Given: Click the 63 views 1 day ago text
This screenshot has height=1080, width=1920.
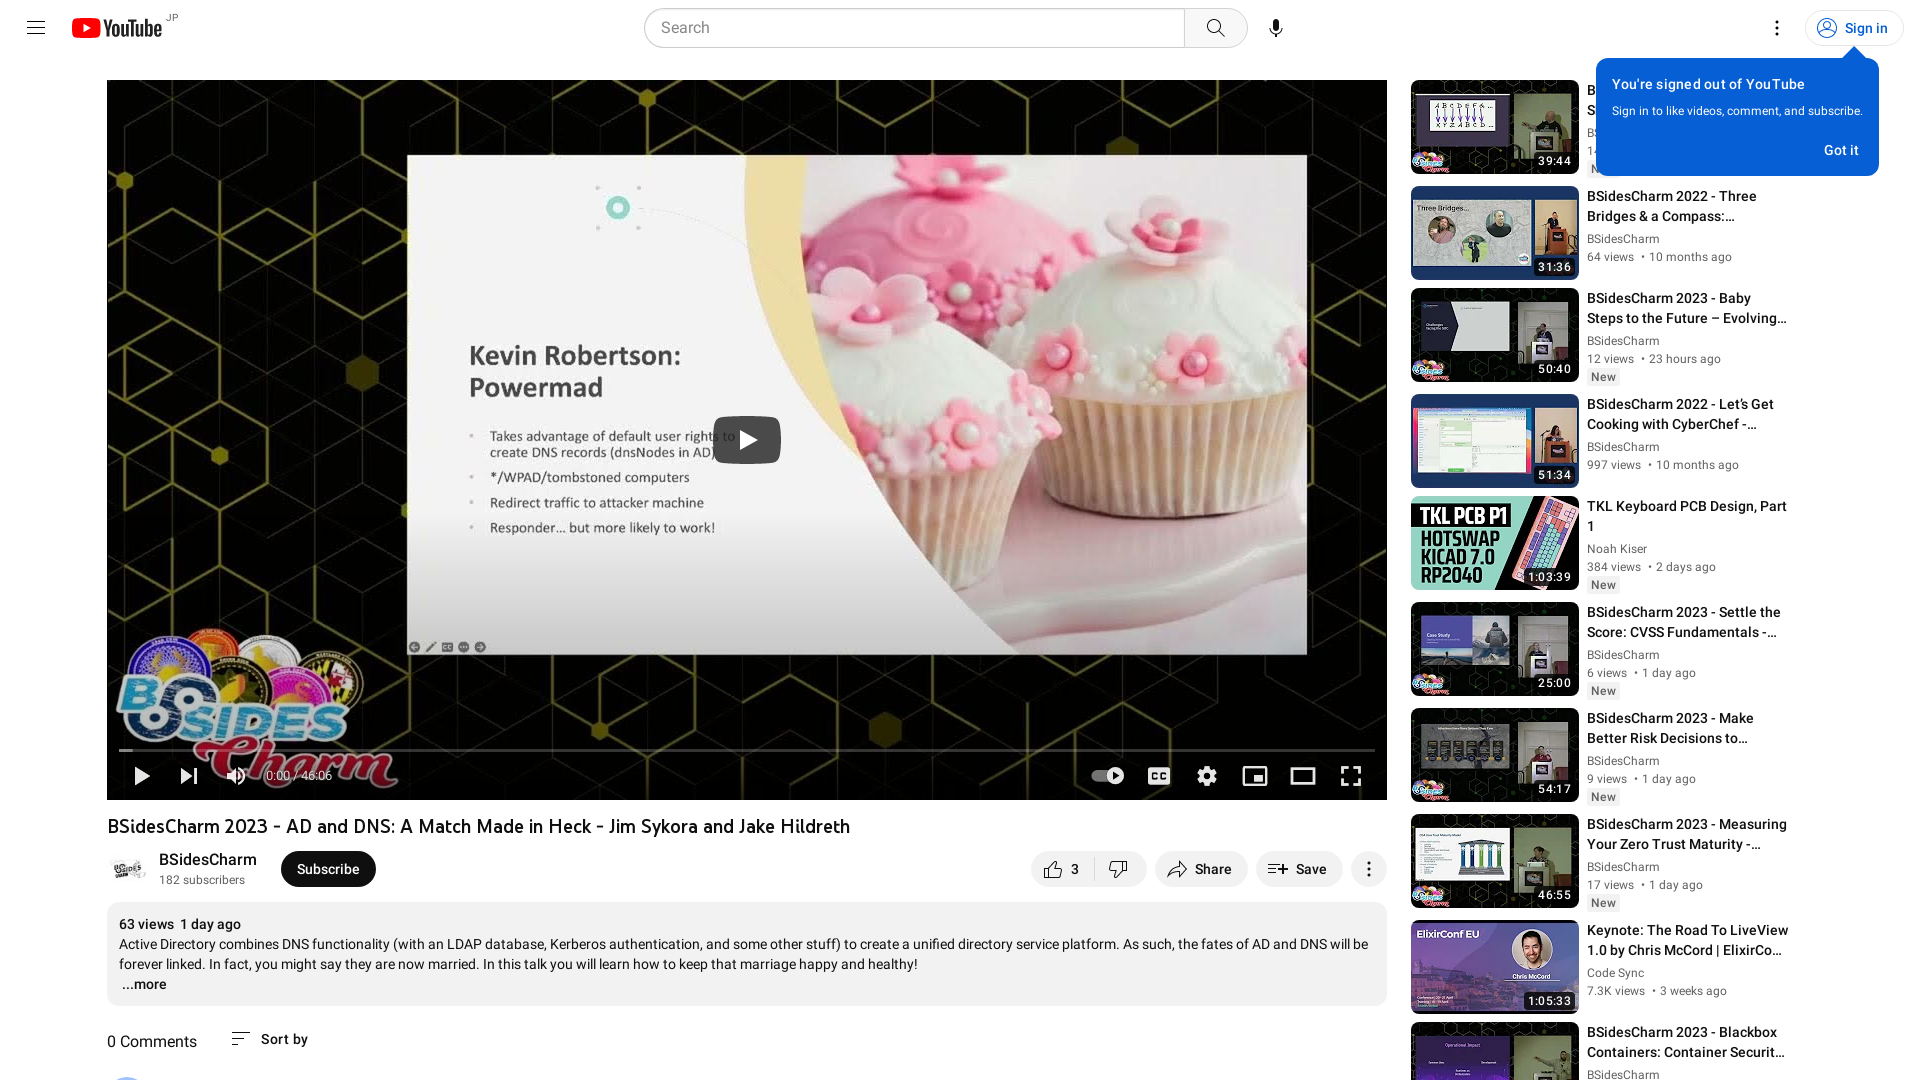Looking at the screenshot, I should click(180, 924).
